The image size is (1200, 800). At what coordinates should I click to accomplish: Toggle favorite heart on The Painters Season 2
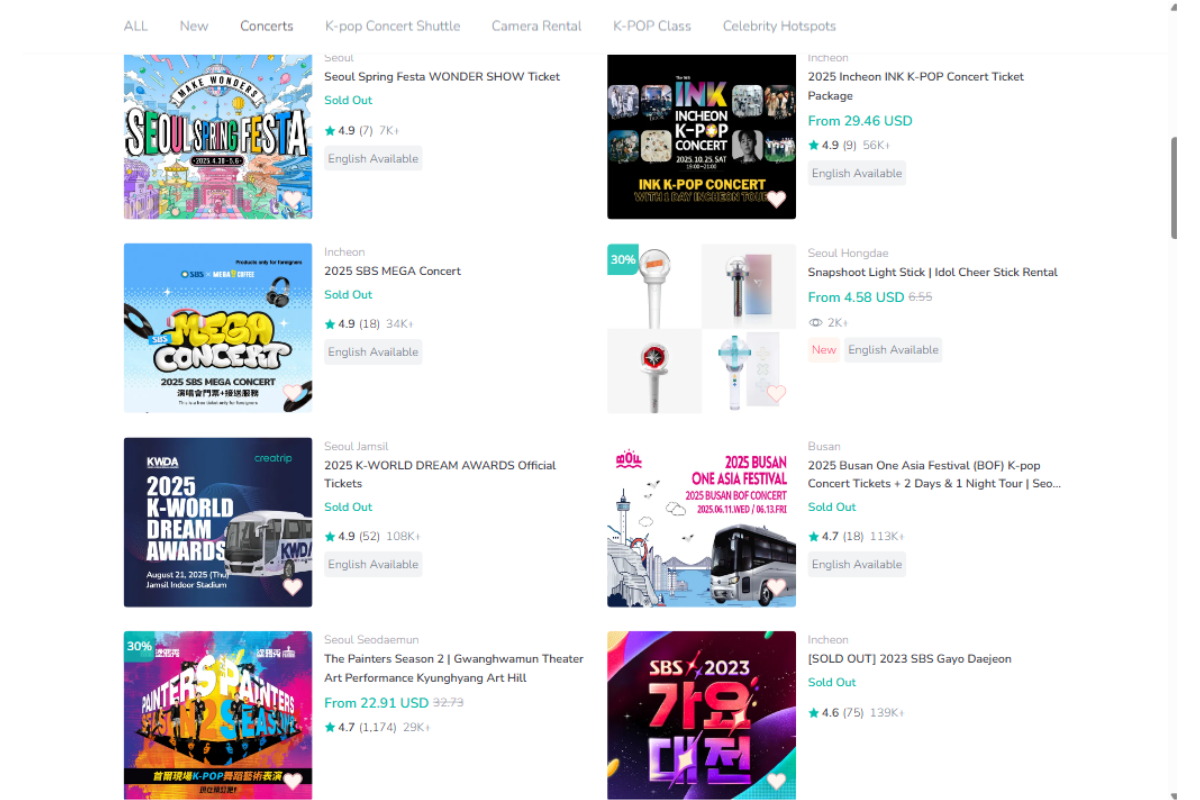[291, 781]
